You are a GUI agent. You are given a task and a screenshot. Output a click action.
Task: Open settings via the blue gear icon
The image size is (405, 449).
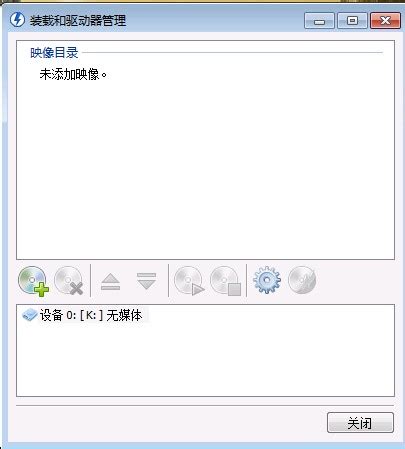267,280
